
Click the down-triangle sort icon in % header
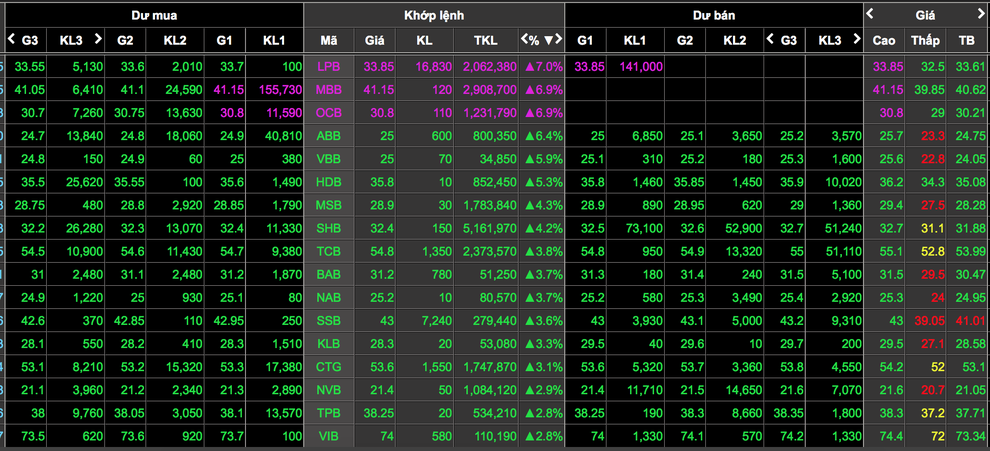[548, 40]
